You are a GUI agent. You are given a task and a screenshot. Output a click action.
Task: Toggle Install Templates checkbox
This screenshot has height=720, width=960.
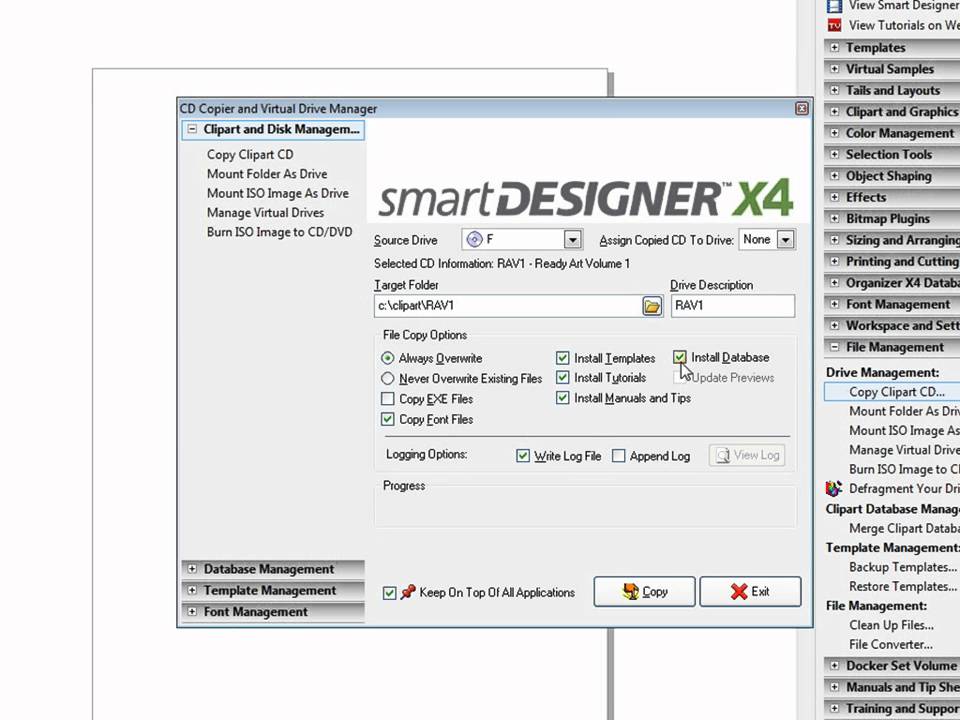coord(563,358)
